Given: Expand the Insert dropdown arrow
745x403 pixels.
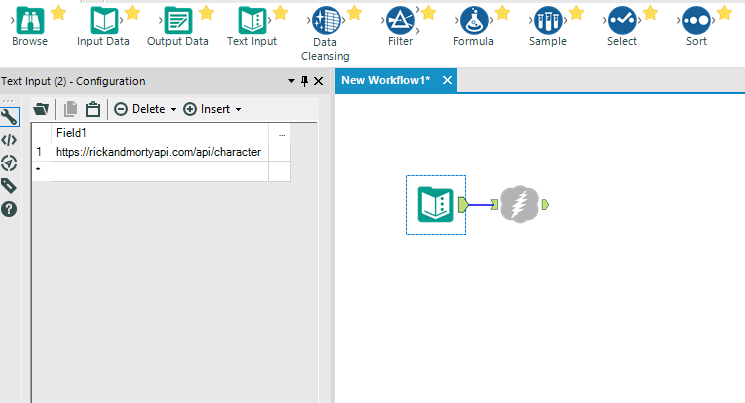Looking at the screenshot, I should (239, 109).
